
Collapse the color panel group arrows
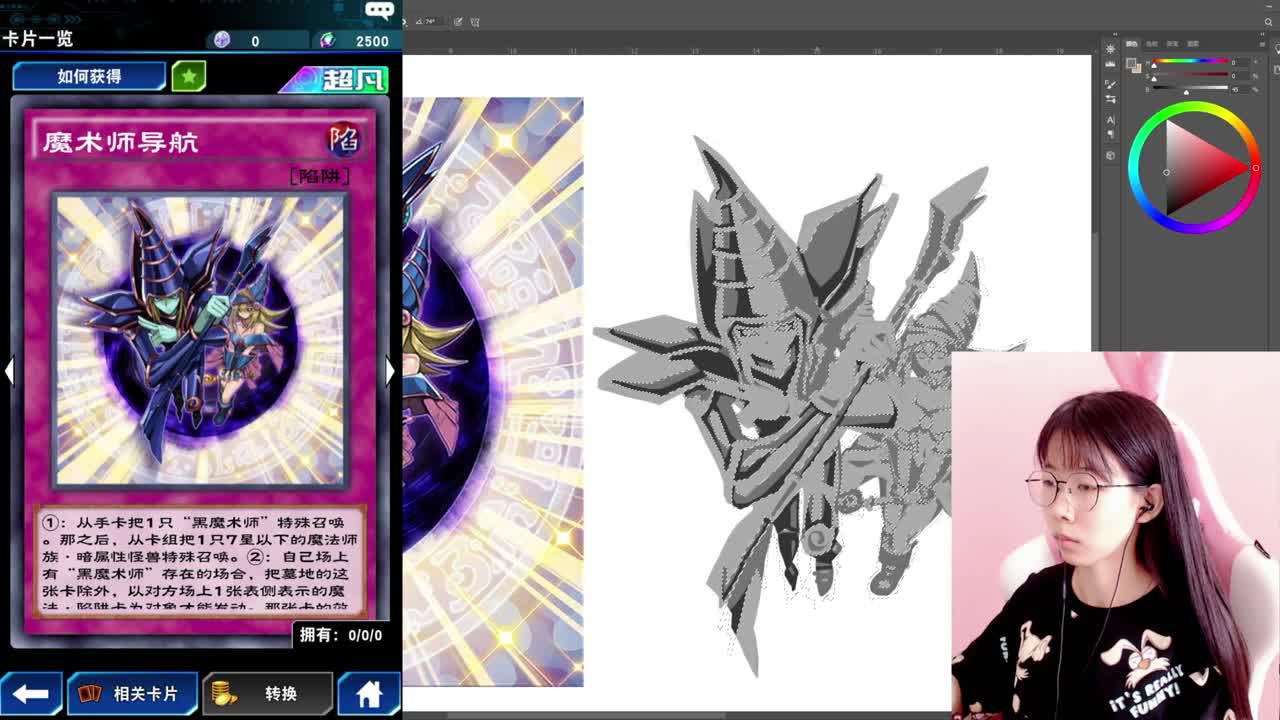click(x=1262, y=34)
